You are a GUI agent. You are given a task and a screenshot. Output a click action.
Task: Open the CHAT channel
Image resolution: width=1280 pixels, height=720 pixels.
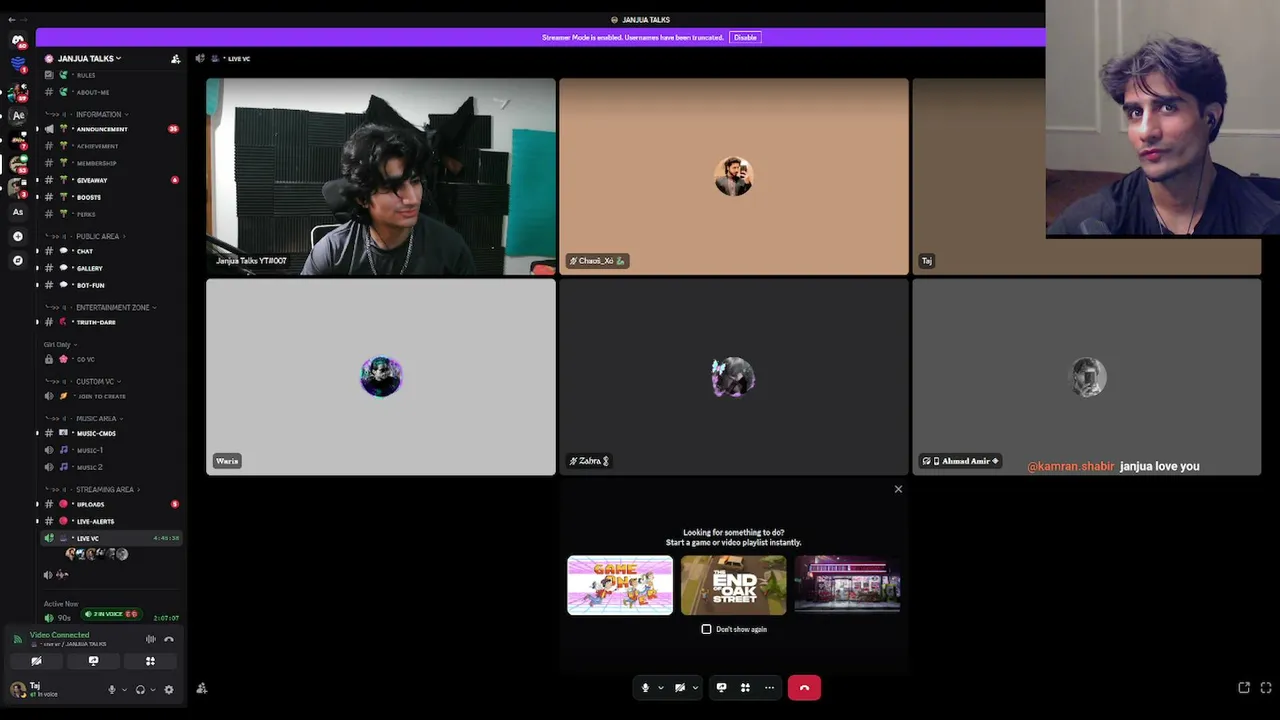(112, 251)
